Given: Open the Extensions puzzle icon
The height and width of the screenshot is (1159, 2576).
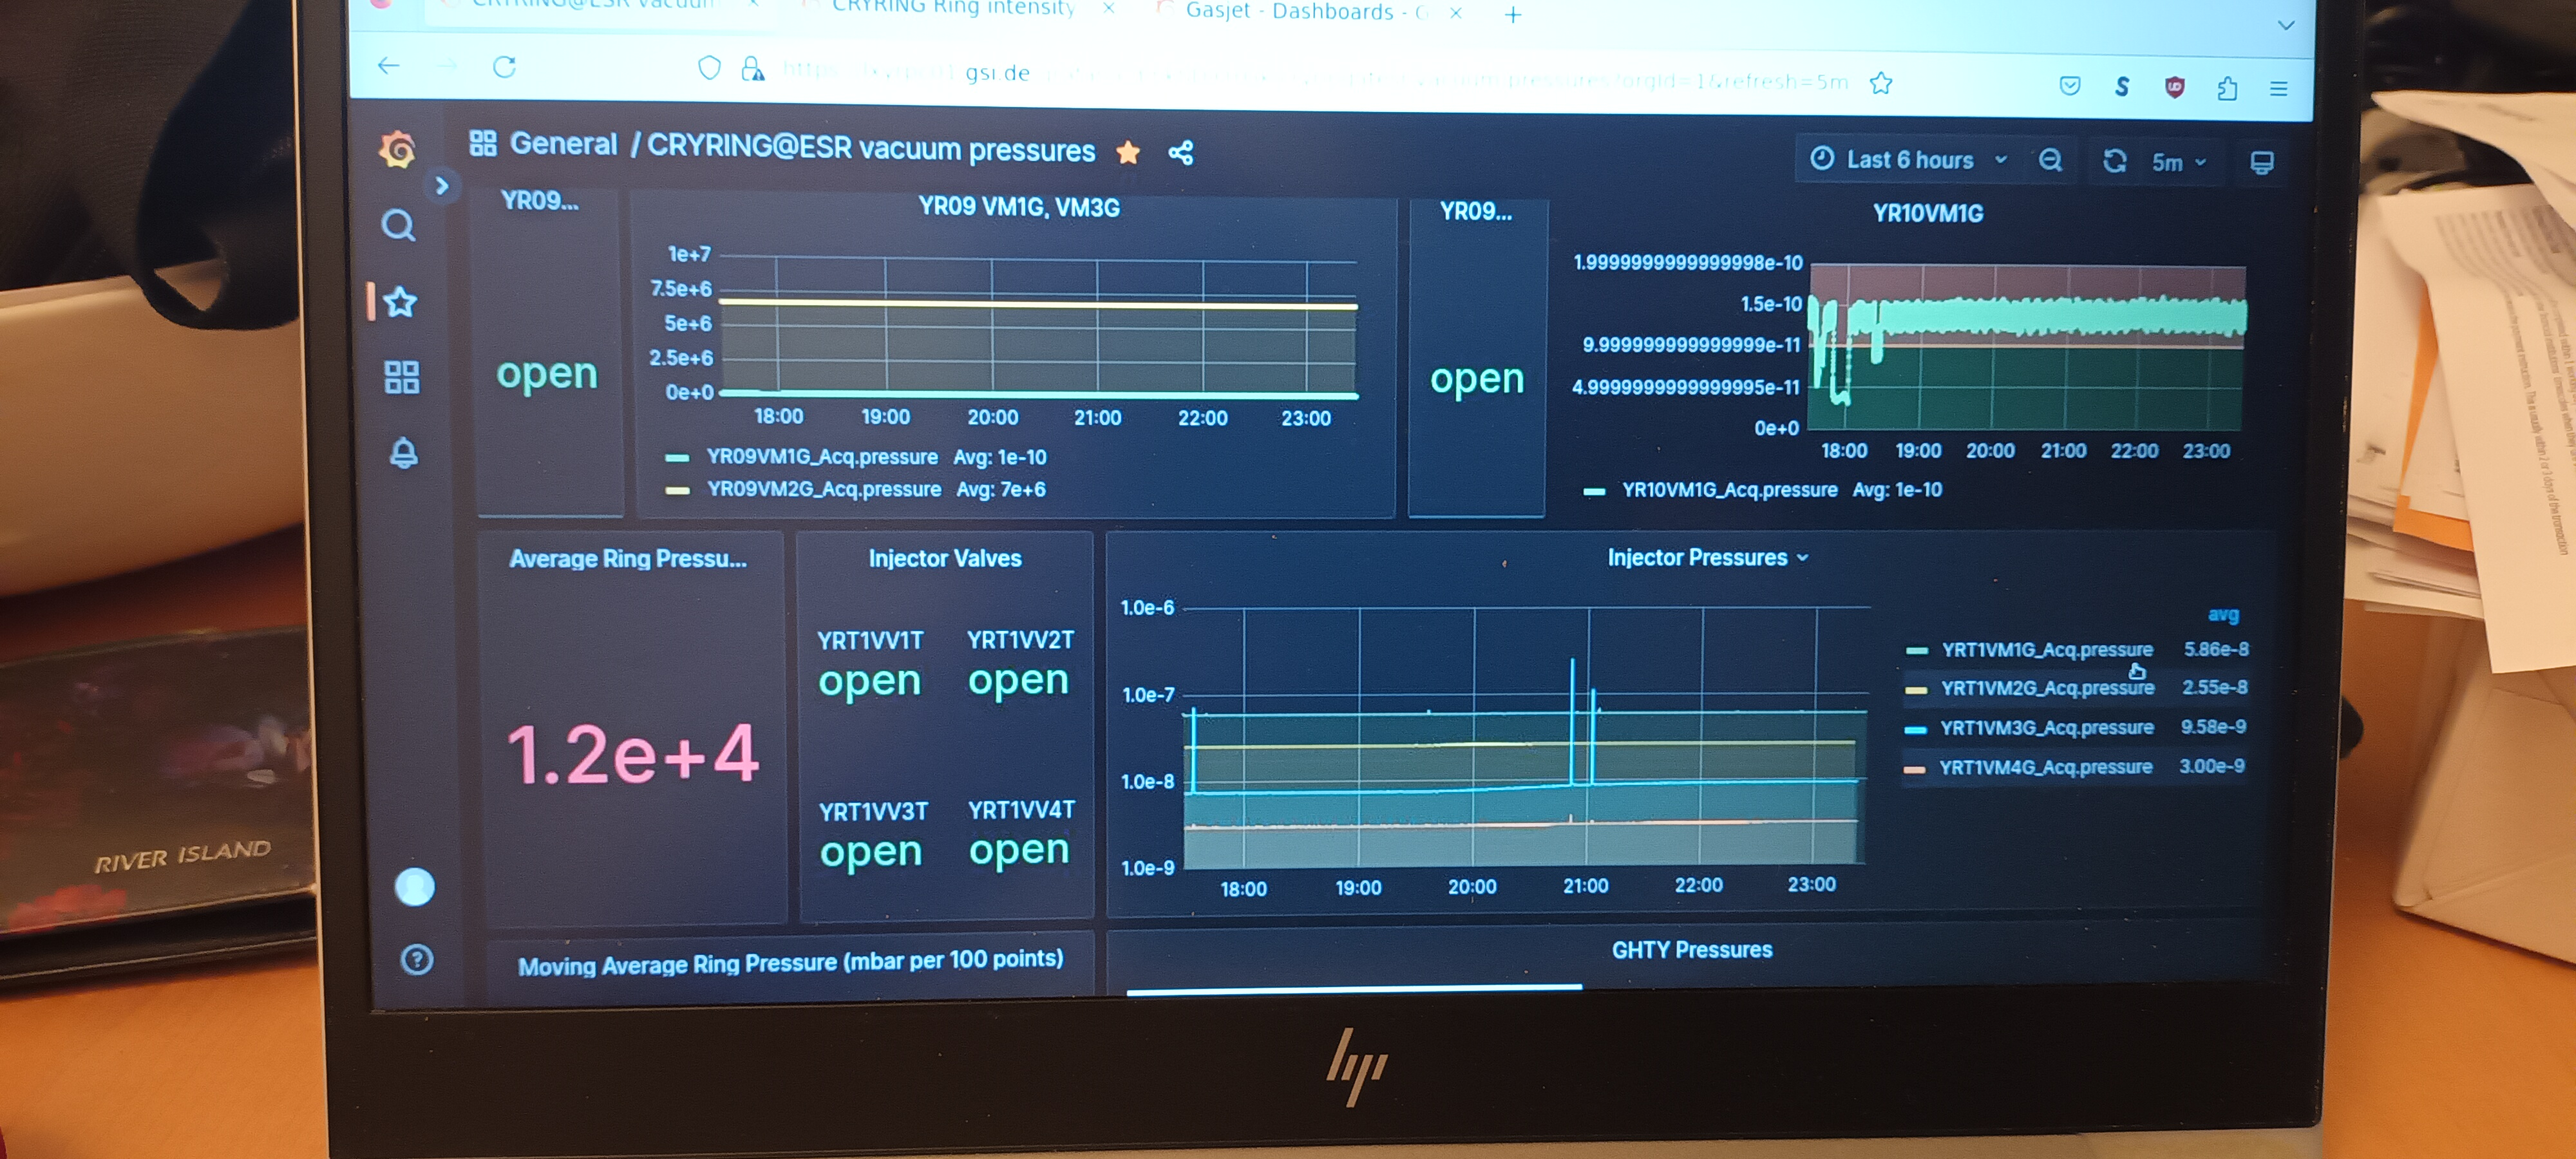Looking at the screenshot, I should tap(2227, 89).
